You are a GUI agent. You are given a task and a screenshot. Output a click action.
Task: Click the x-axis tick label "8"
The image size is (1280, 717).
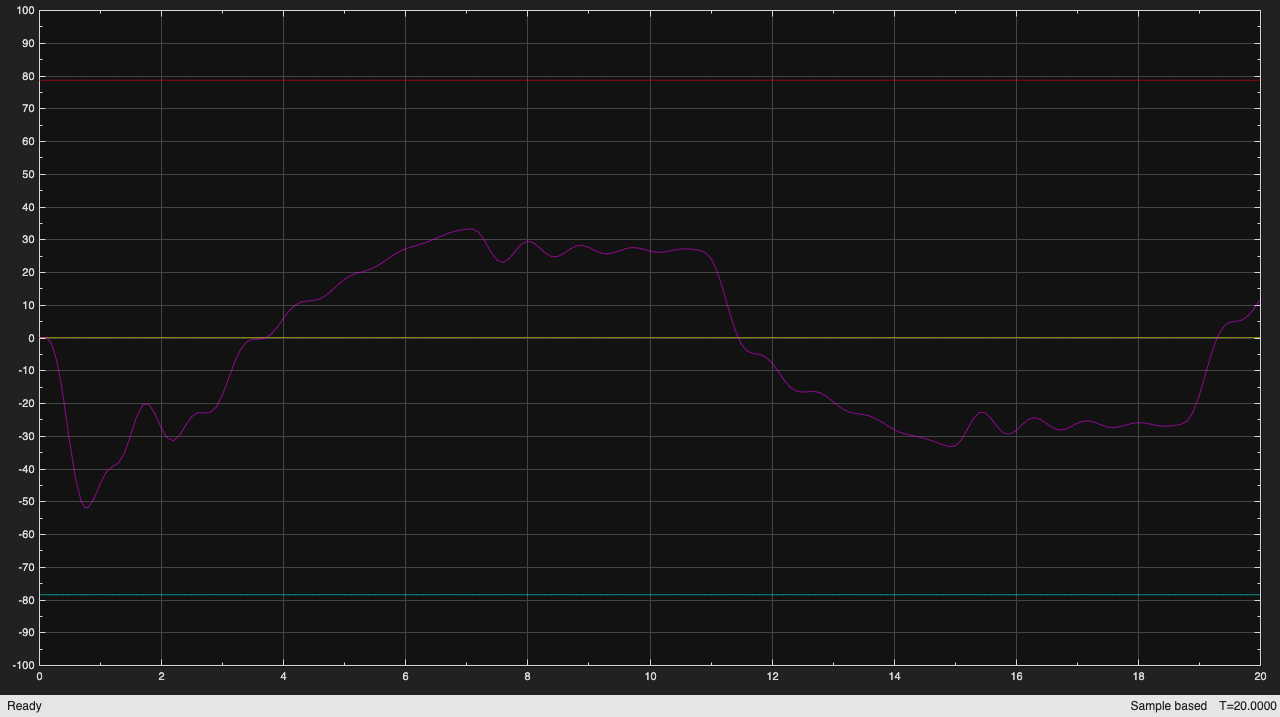(x=527, y=676)
